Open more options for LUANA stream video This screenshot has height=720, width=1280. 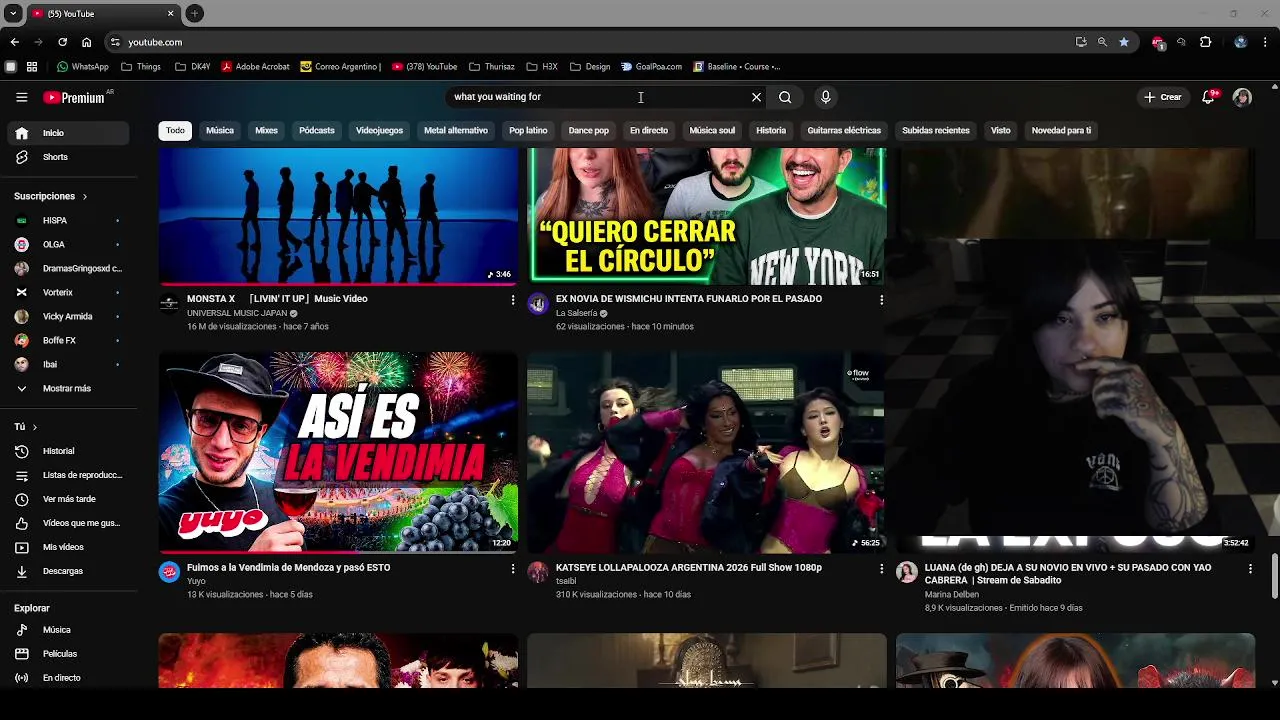tap(1250, 568)
